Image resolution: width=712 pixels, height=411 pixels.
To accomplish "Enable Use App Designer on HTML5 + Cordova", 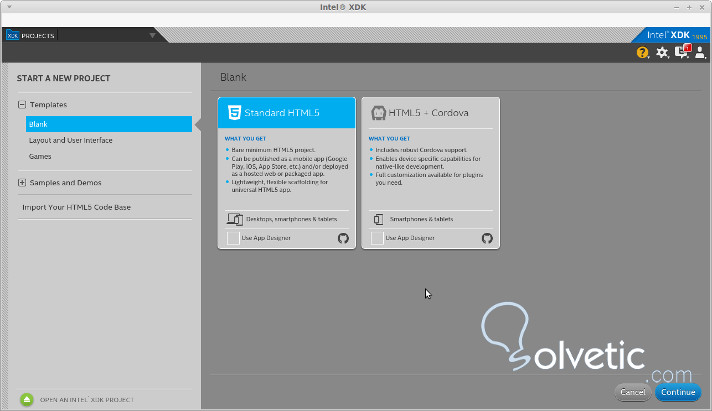I will click(377, 238).
